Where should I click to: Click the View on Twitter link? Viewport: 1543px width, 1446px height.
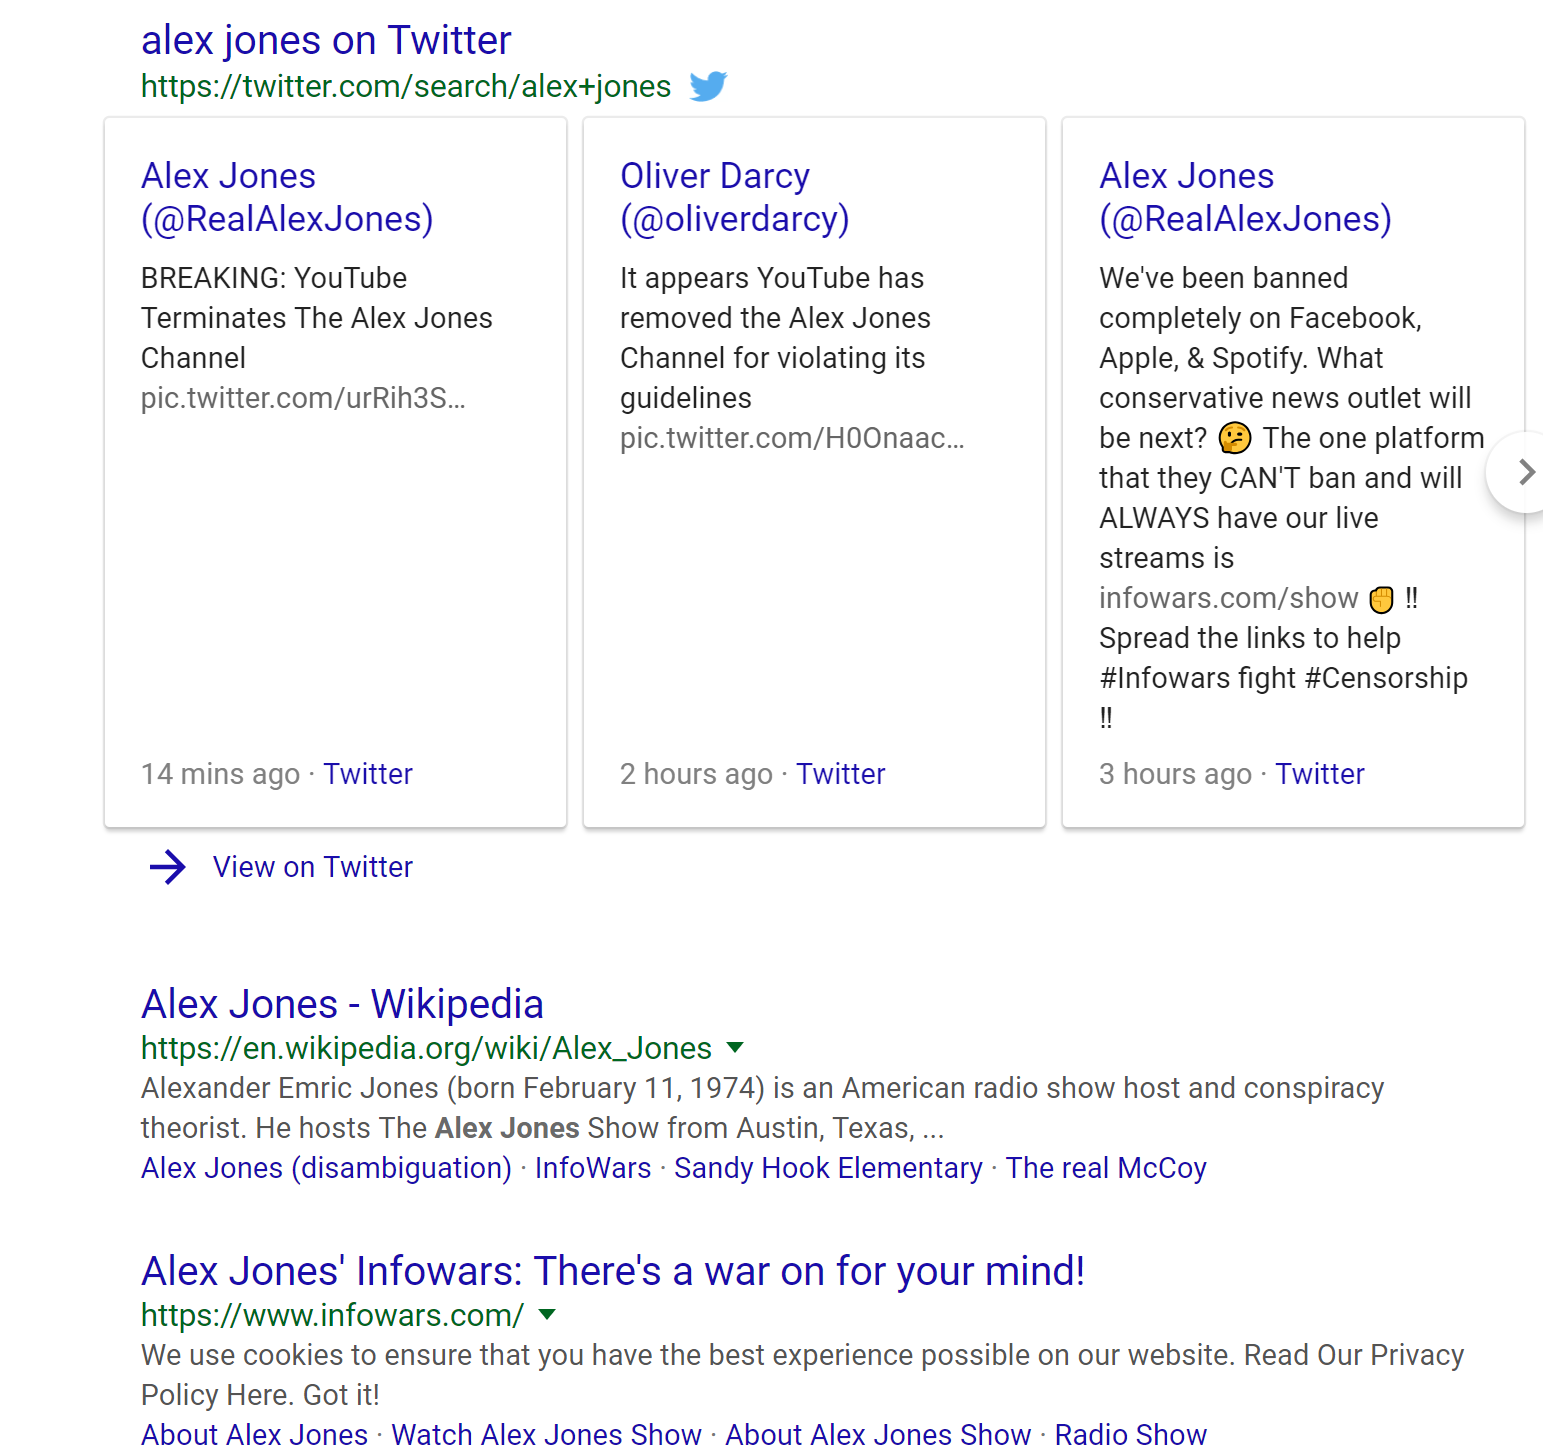coord(312,867)
